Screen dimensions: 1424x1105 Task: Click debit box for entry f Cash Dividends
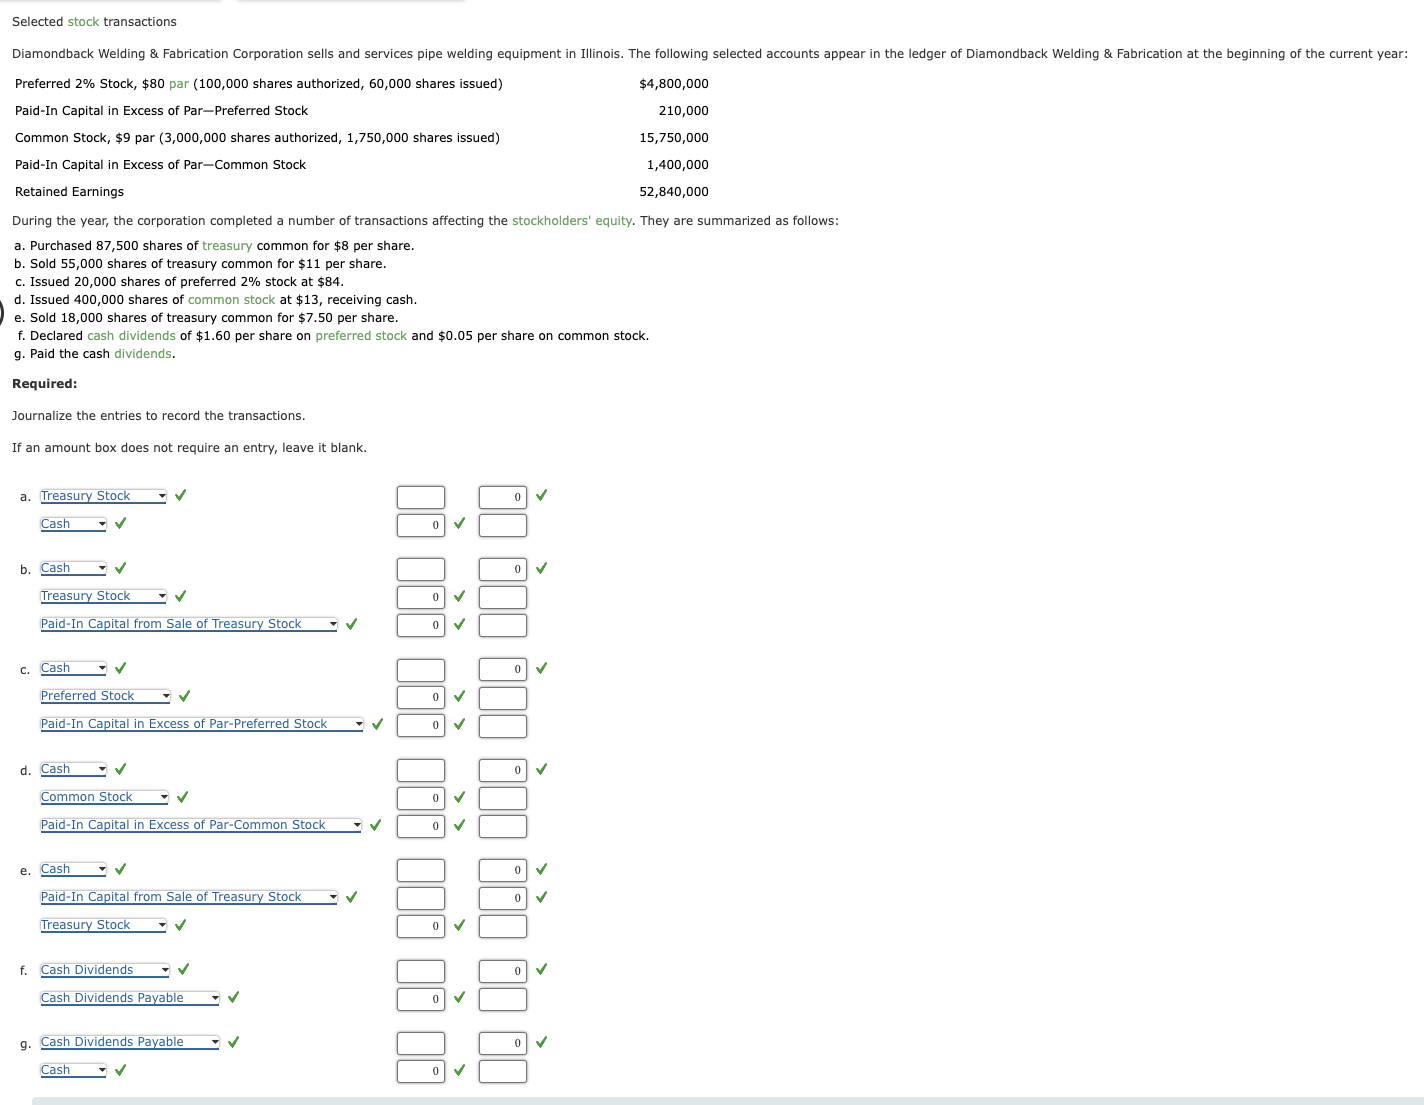[421, 971]
